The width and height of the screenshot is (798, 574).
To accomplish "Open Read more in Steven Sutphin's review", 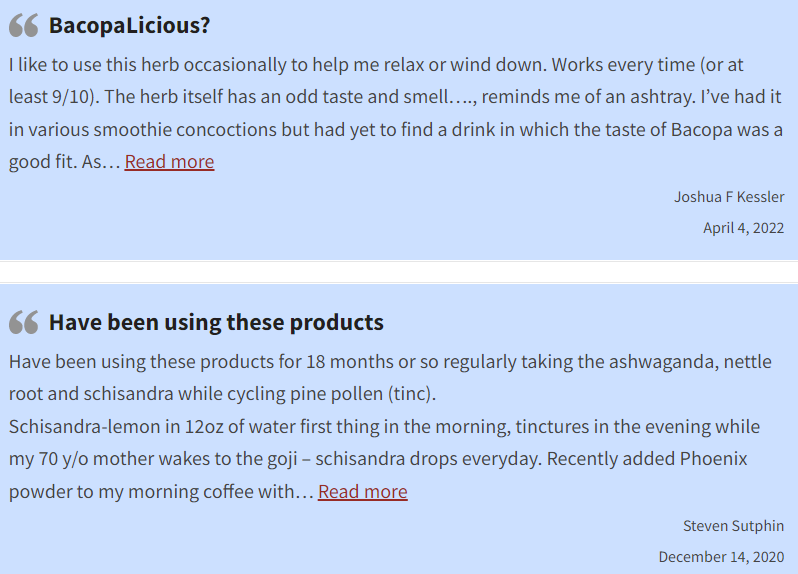I will click(x=363, y=492).
